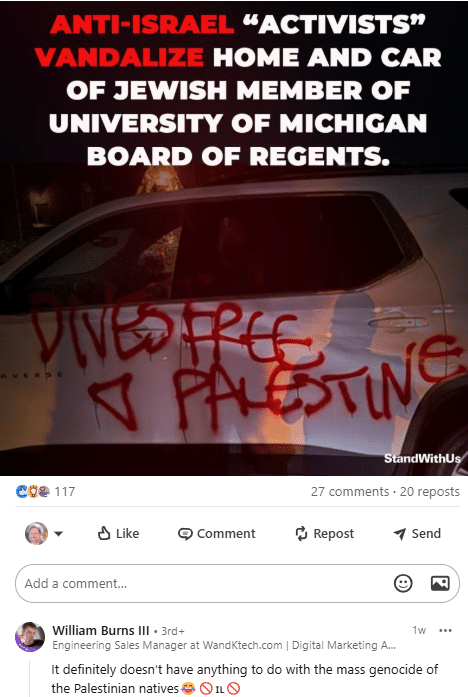This screenshot has width=468, height=697.
Task: Click the Like thumbs-up icon
Action: pyautogui.click(x=104, y=533)
